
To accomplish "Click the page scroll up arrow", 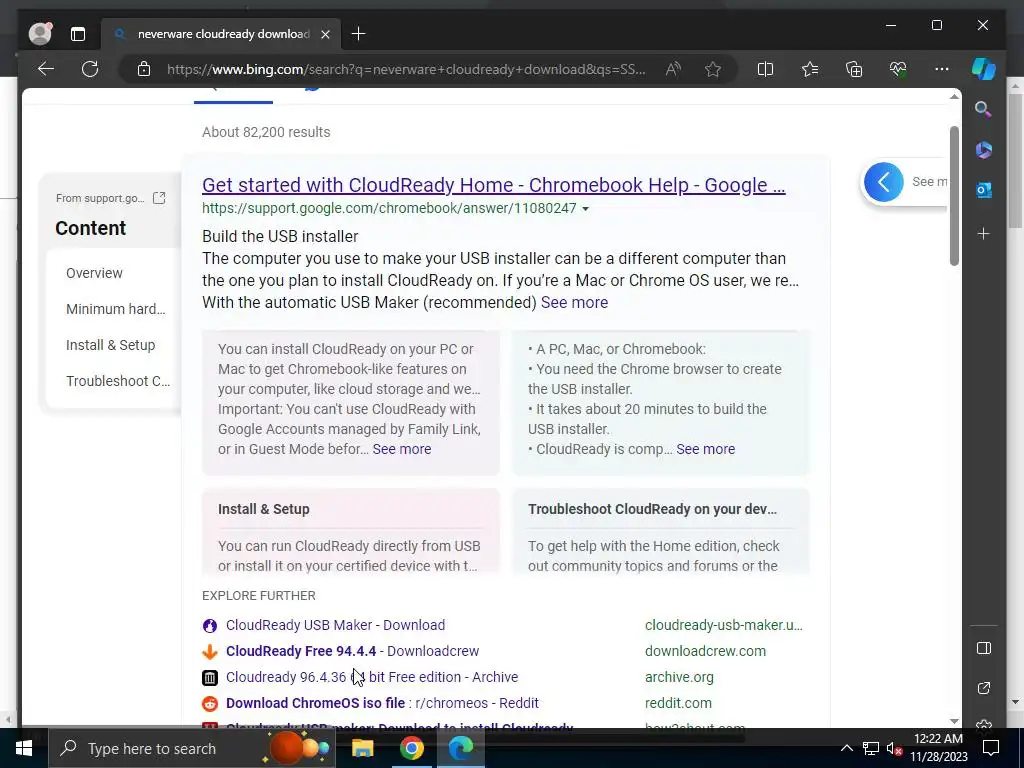I will [954, 97].
